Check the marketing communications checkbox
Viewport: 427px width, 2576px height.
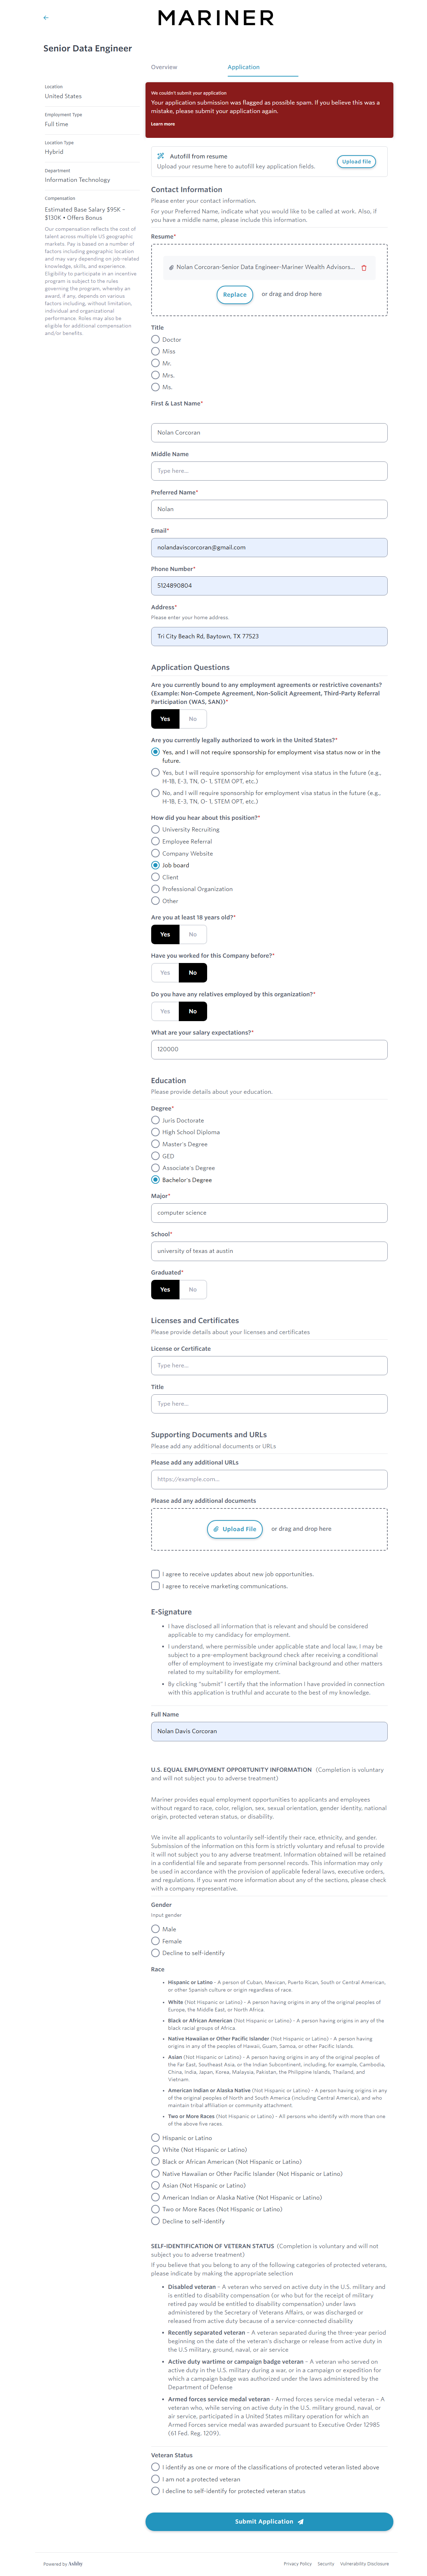(x=155, y=1586)
